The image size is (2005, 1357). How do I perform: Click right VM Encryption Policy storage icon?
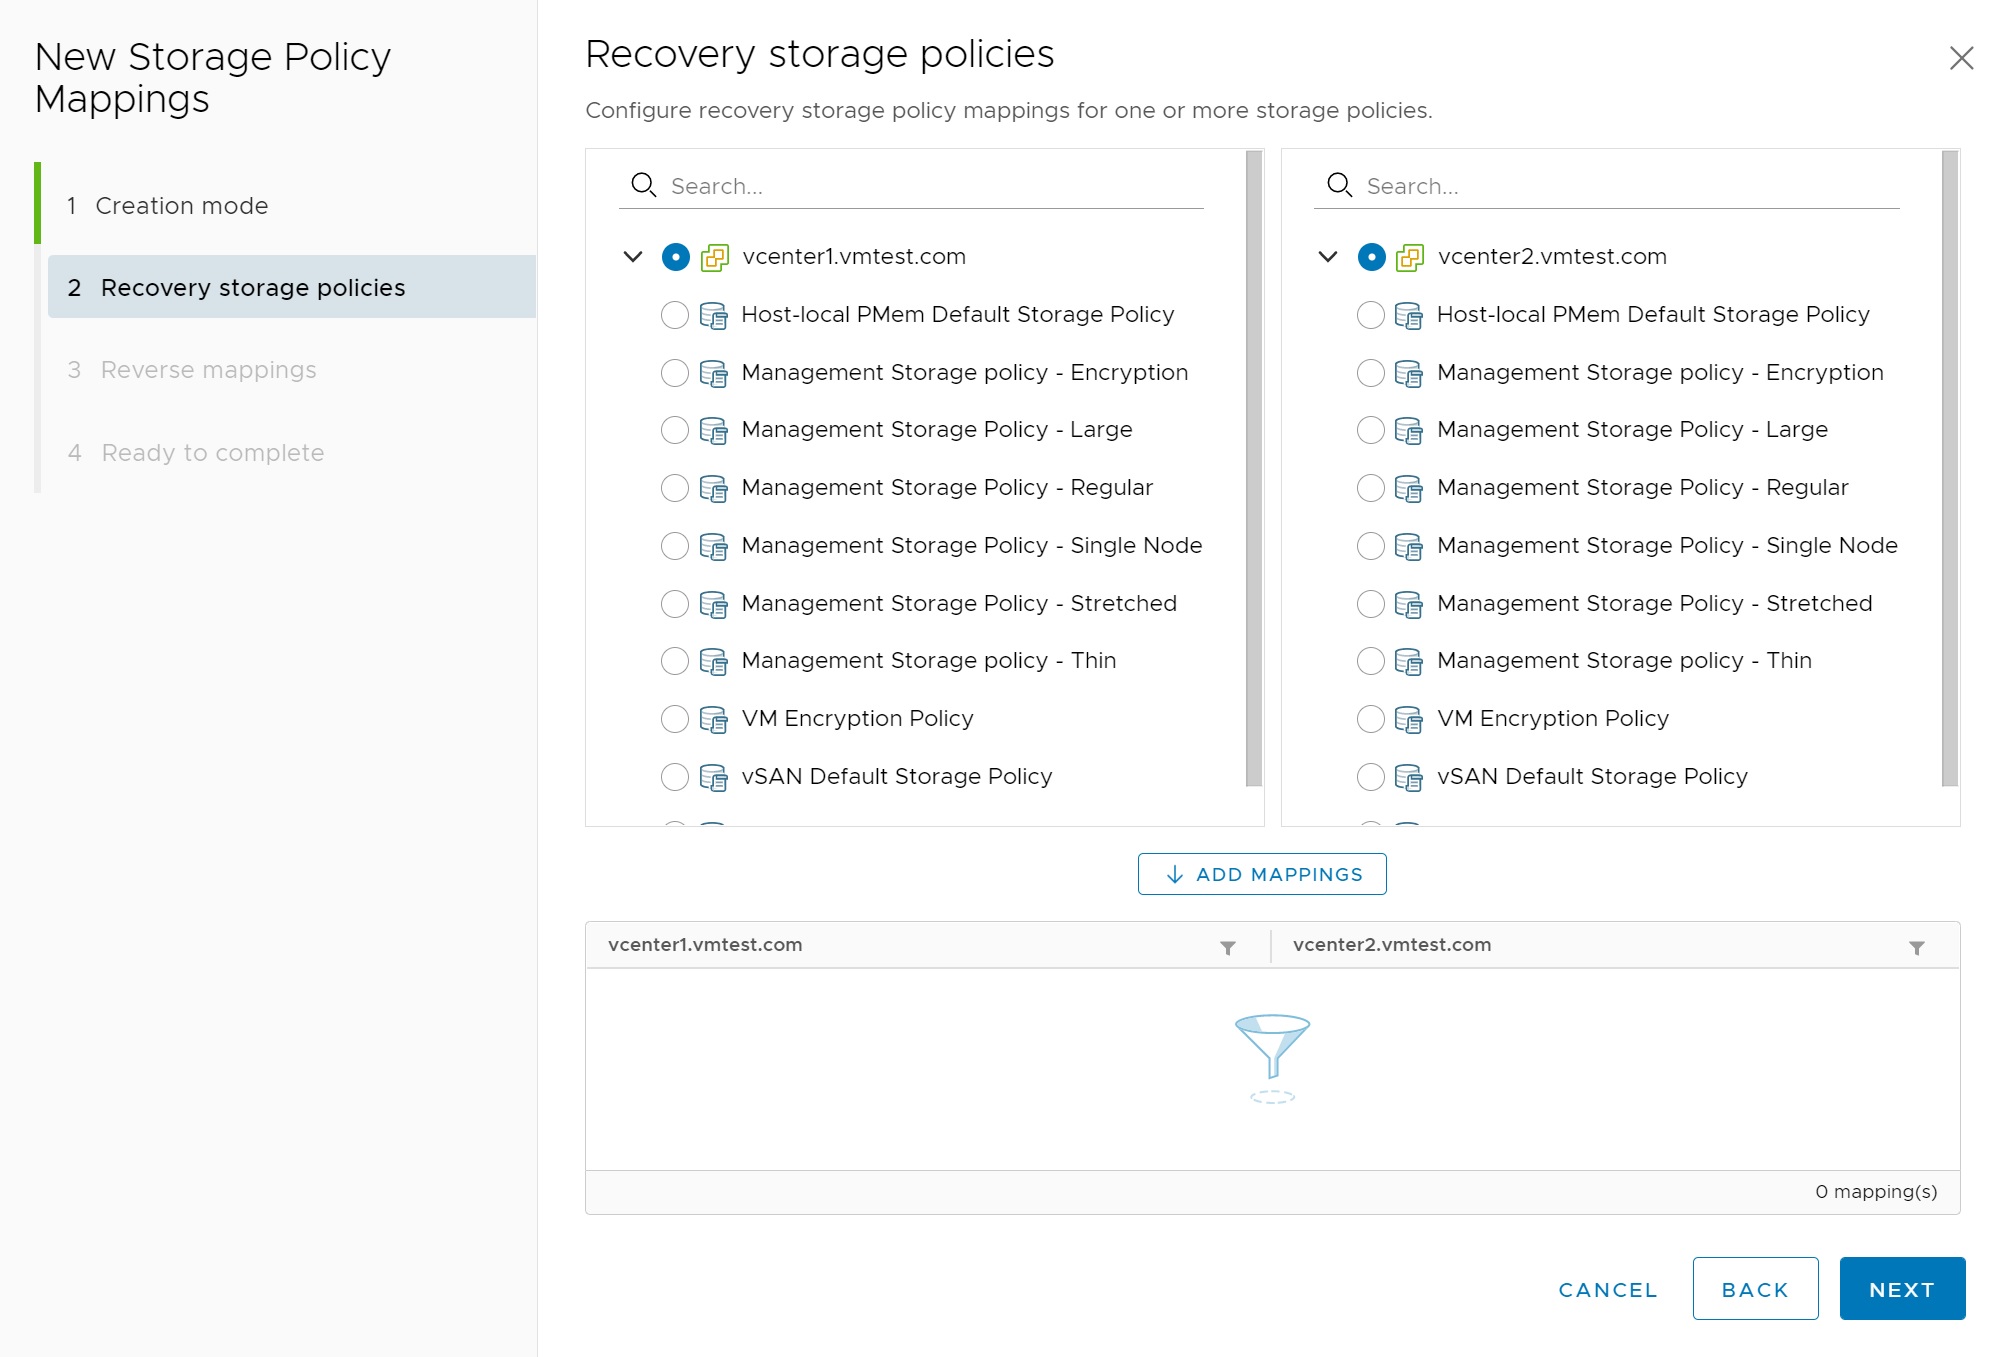[x=1409, y=719]
